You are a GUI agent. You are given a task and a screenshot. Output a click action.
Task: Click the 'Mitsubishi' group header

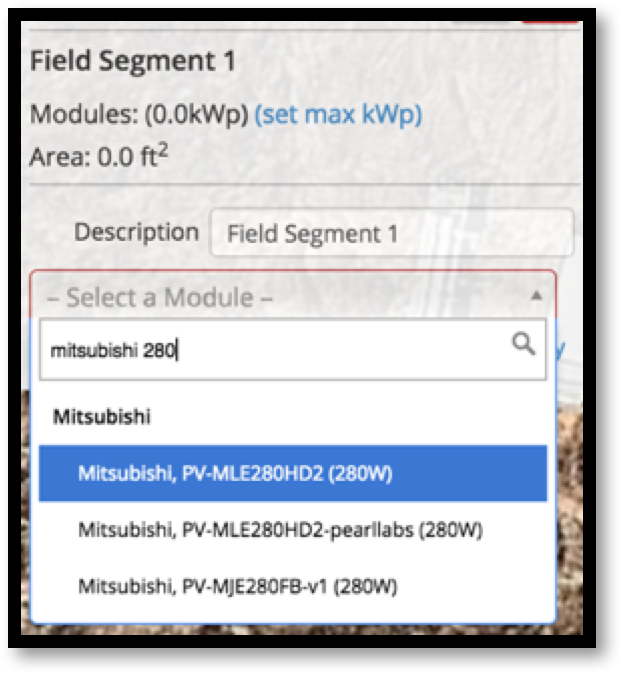pos(101,417)
